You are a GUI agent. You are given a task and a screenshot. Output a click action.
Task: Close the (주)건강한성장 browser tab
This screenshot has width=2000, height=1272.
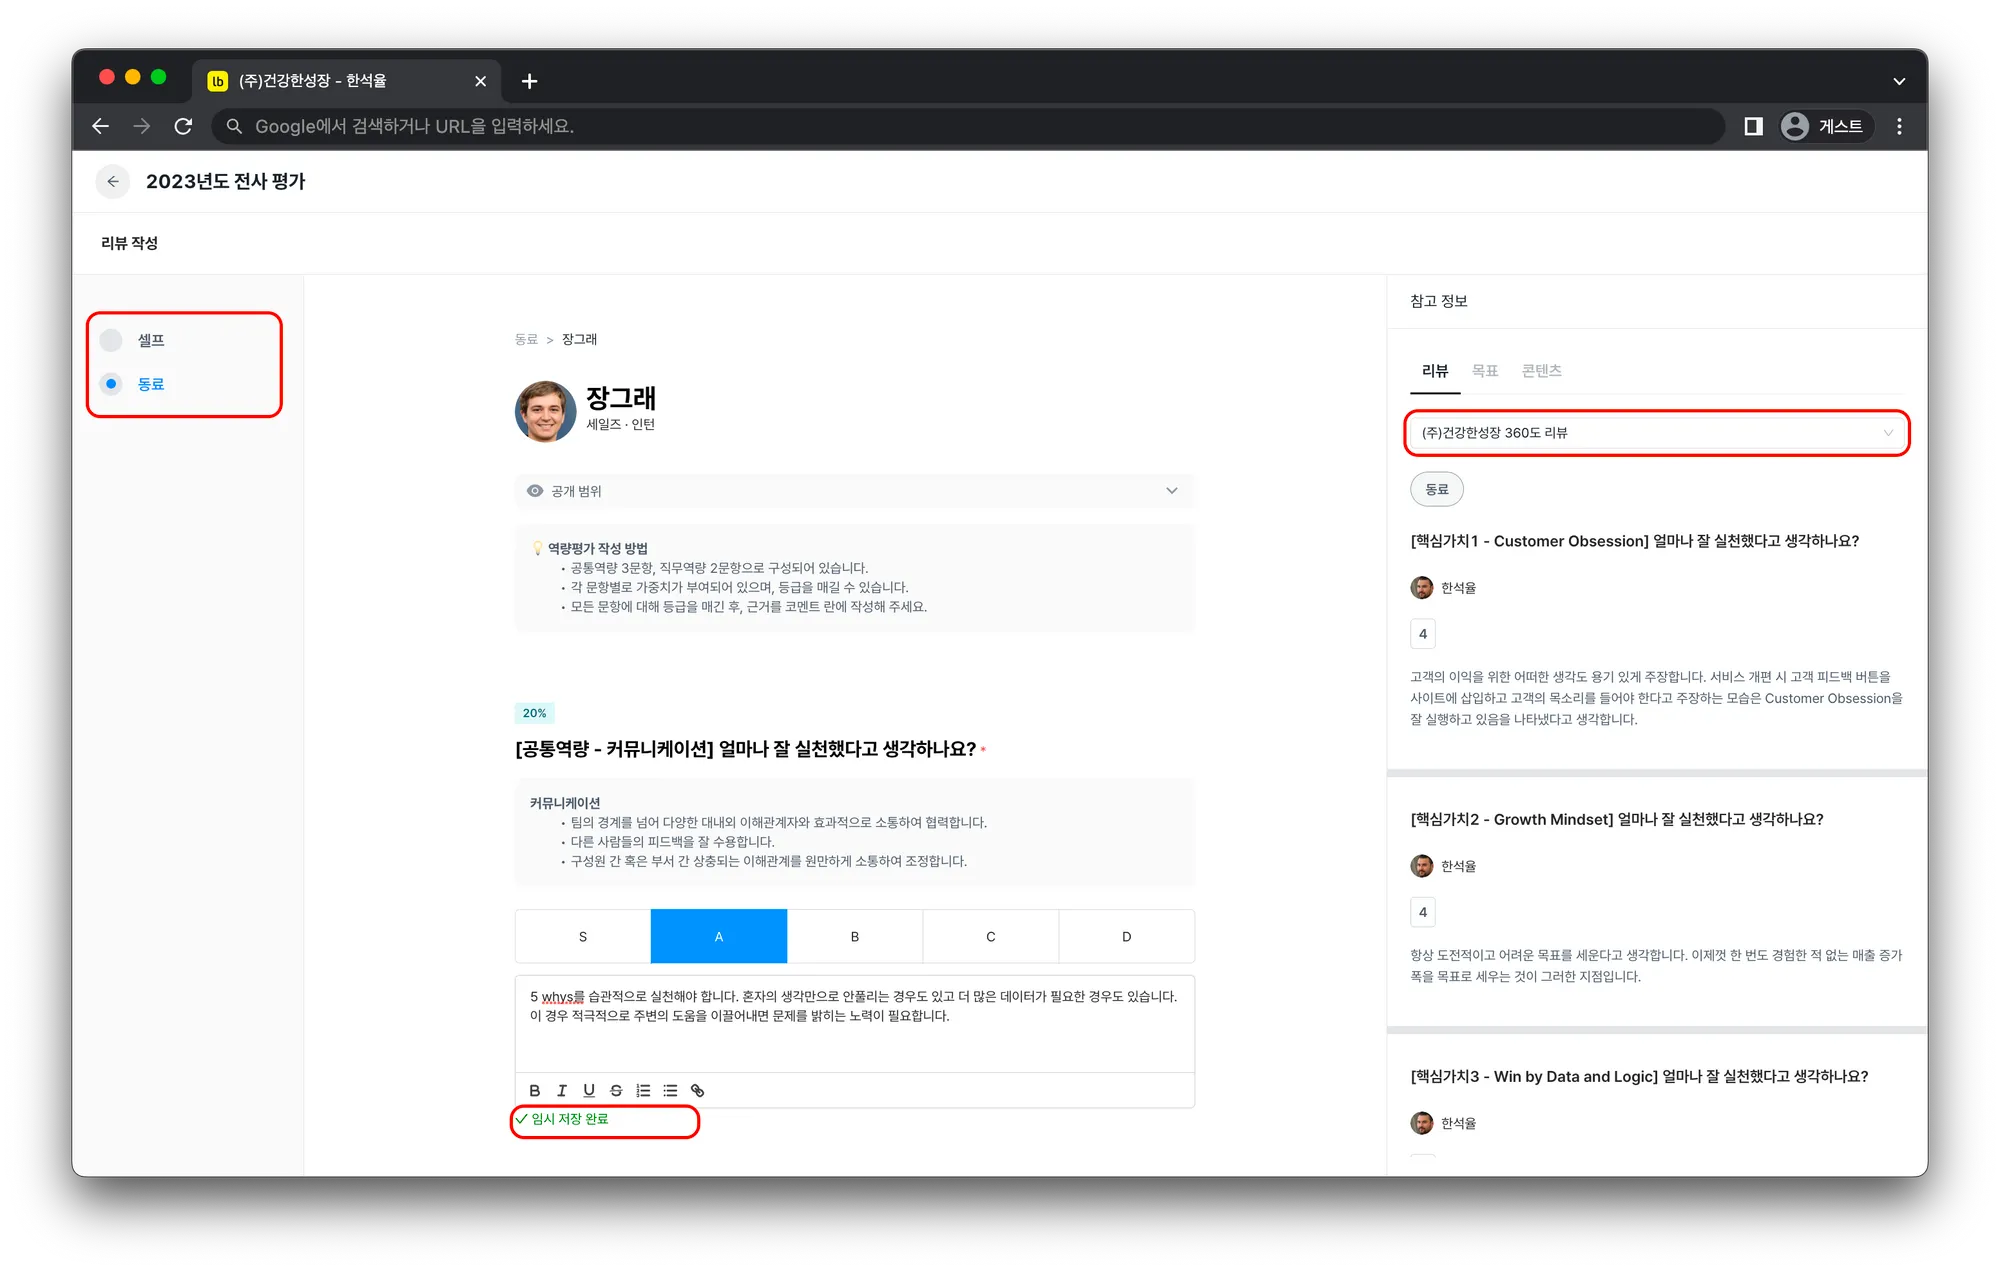480,81
